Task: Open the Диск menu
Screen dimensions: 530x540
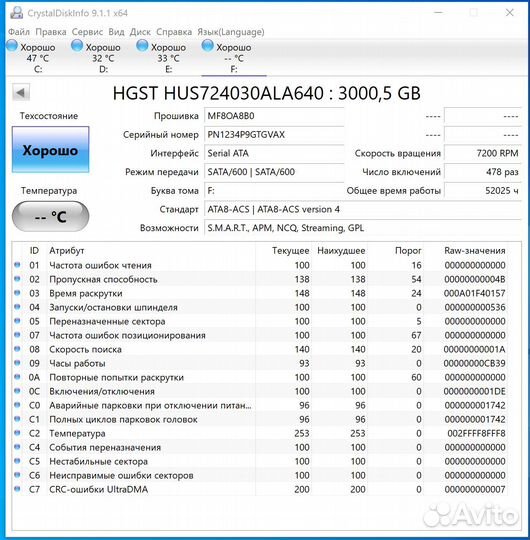Action: (x=140, y=32)
